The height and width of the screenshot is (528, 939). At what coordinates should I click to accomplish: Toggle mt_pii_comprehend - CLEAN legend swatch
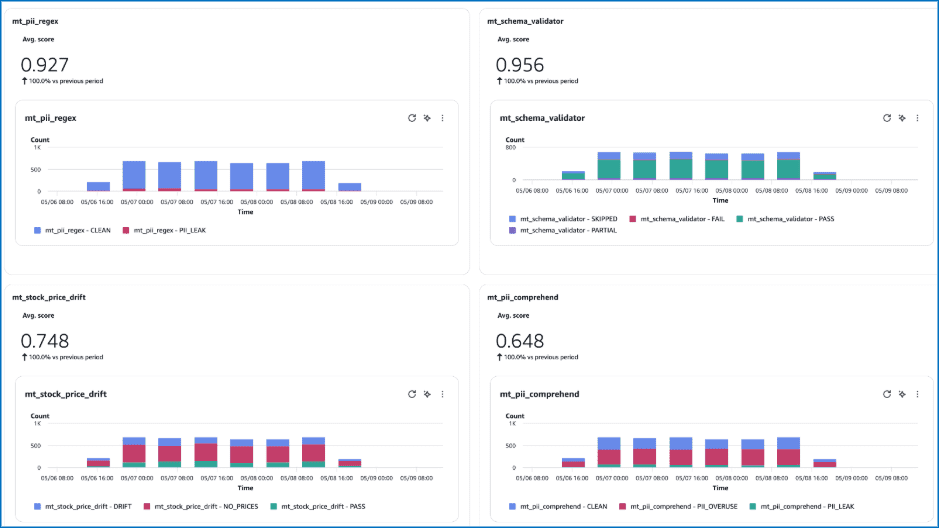512,506
